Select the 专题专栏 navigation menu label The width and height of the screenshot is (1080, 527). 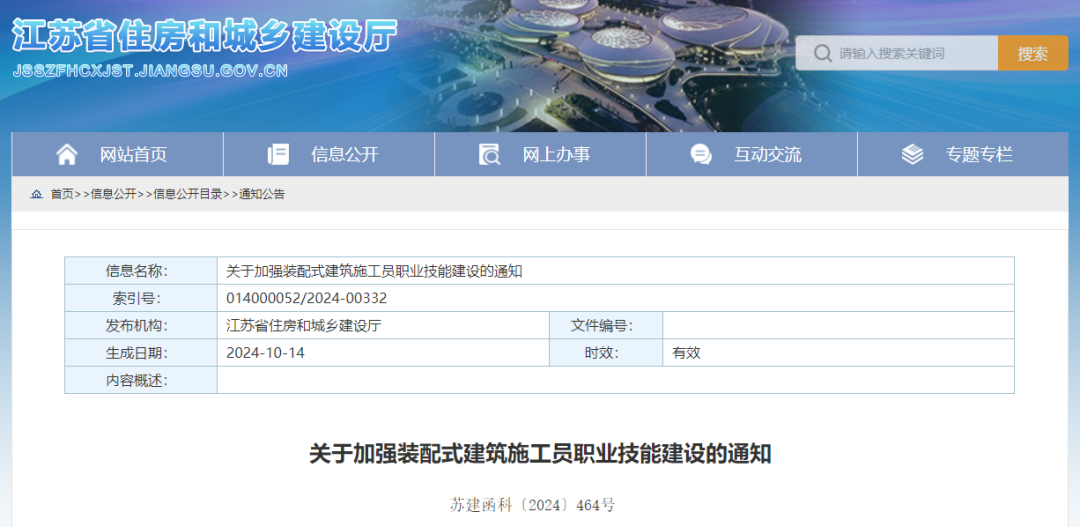(x=979, y=154)
